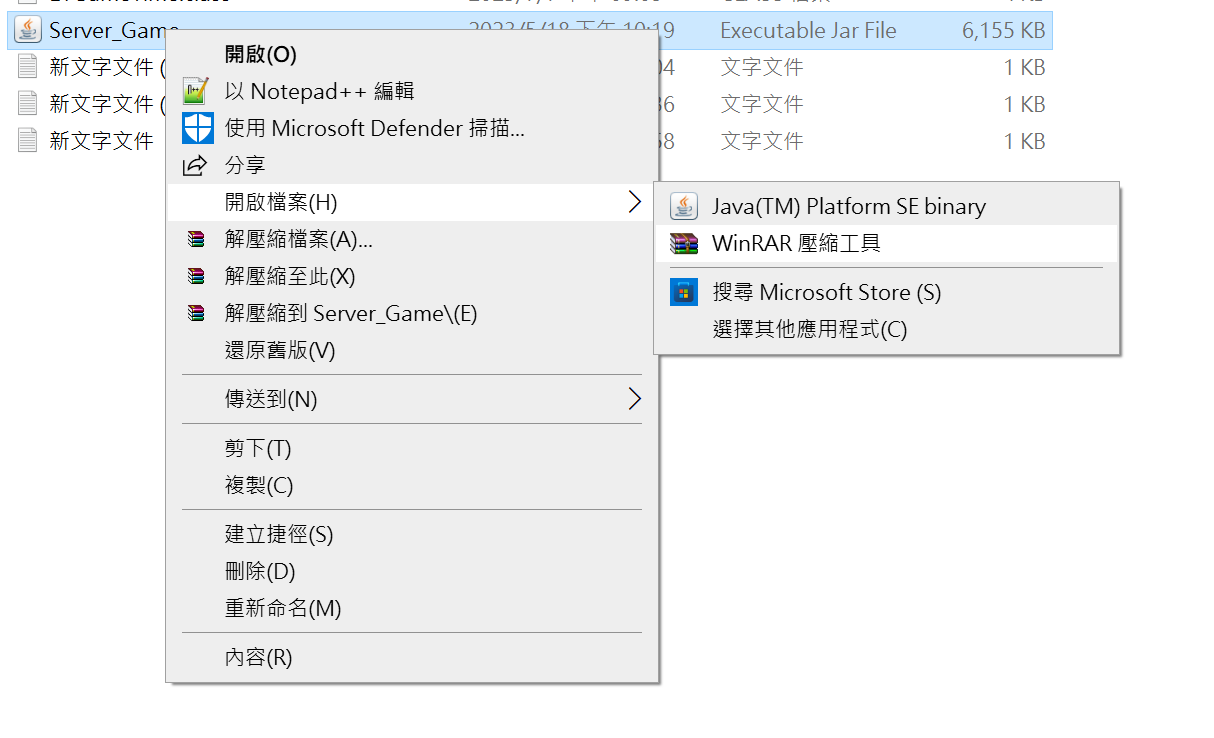Viewport: 1214px width, 738px height.
Task: Select 剪下(T) to cut the file
Action: pos(258,448)
